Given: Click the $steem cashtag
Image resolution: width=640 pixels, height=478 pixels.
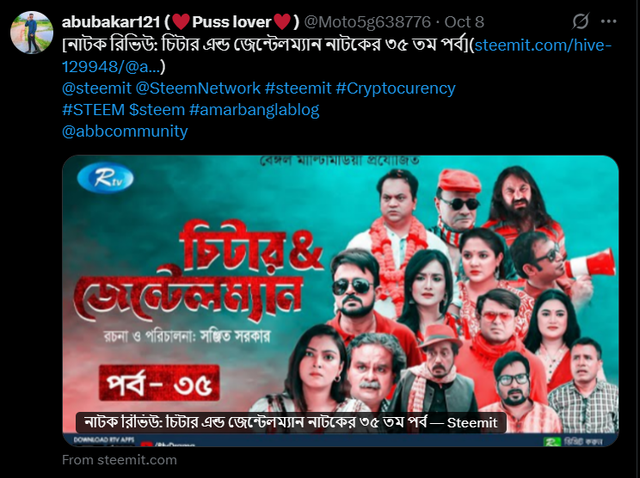Looking at the screenshot, I should coord(157,110).
